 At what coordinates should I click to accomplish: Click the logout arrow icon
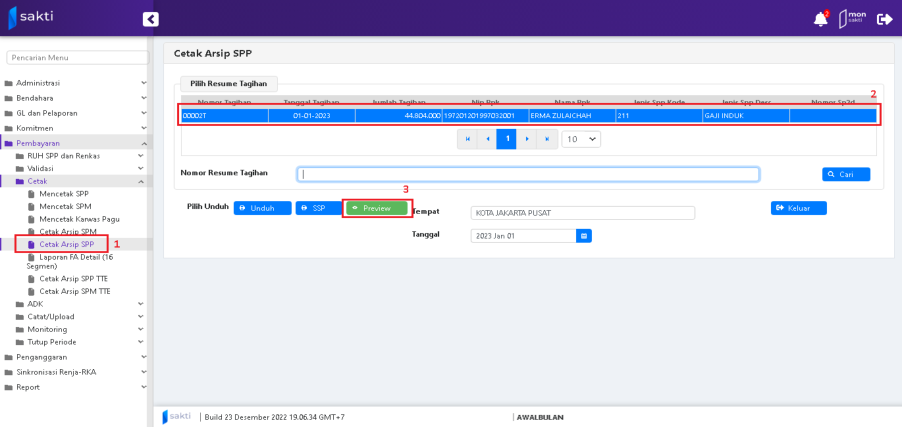pyautogui.click(x=884, y=19)
